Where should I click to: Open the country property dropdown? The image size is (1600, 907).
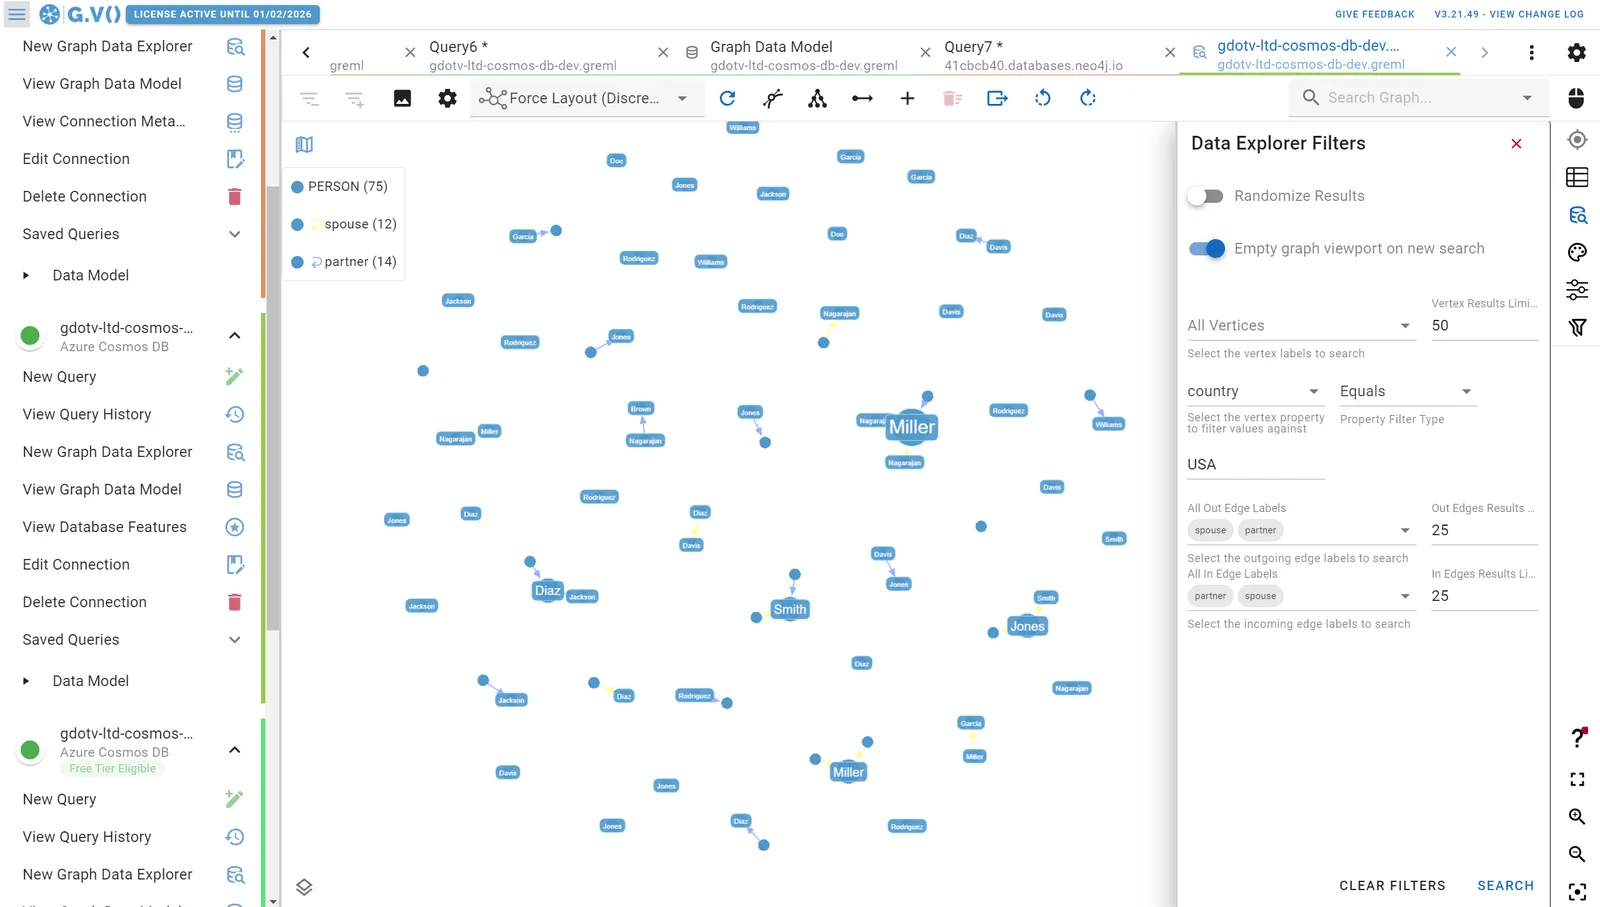pos(1256,391)
